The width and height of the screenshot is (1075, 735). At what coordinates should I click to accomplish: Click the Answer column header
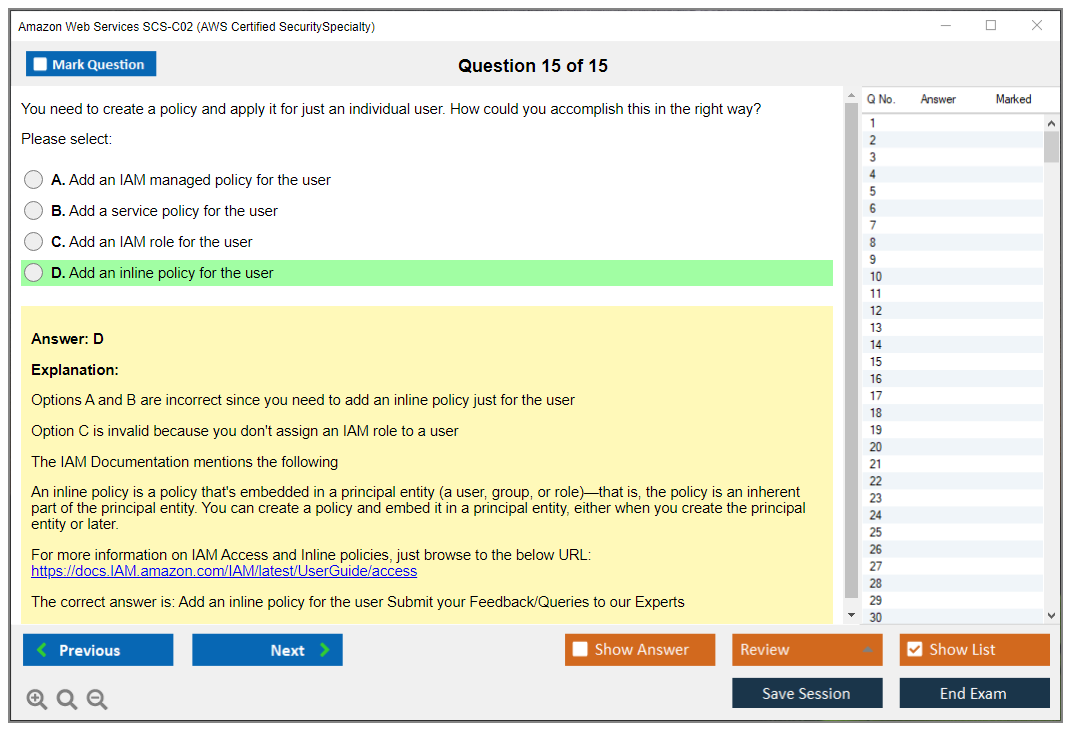pos(938,99)
